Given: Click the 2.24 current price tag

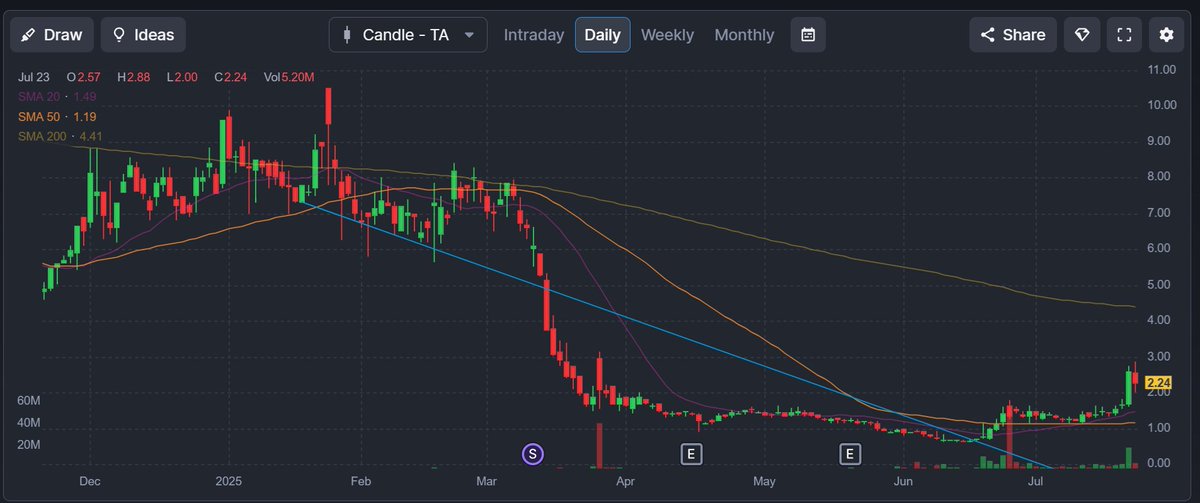Looking at the screenshot, I should 1158,383.
